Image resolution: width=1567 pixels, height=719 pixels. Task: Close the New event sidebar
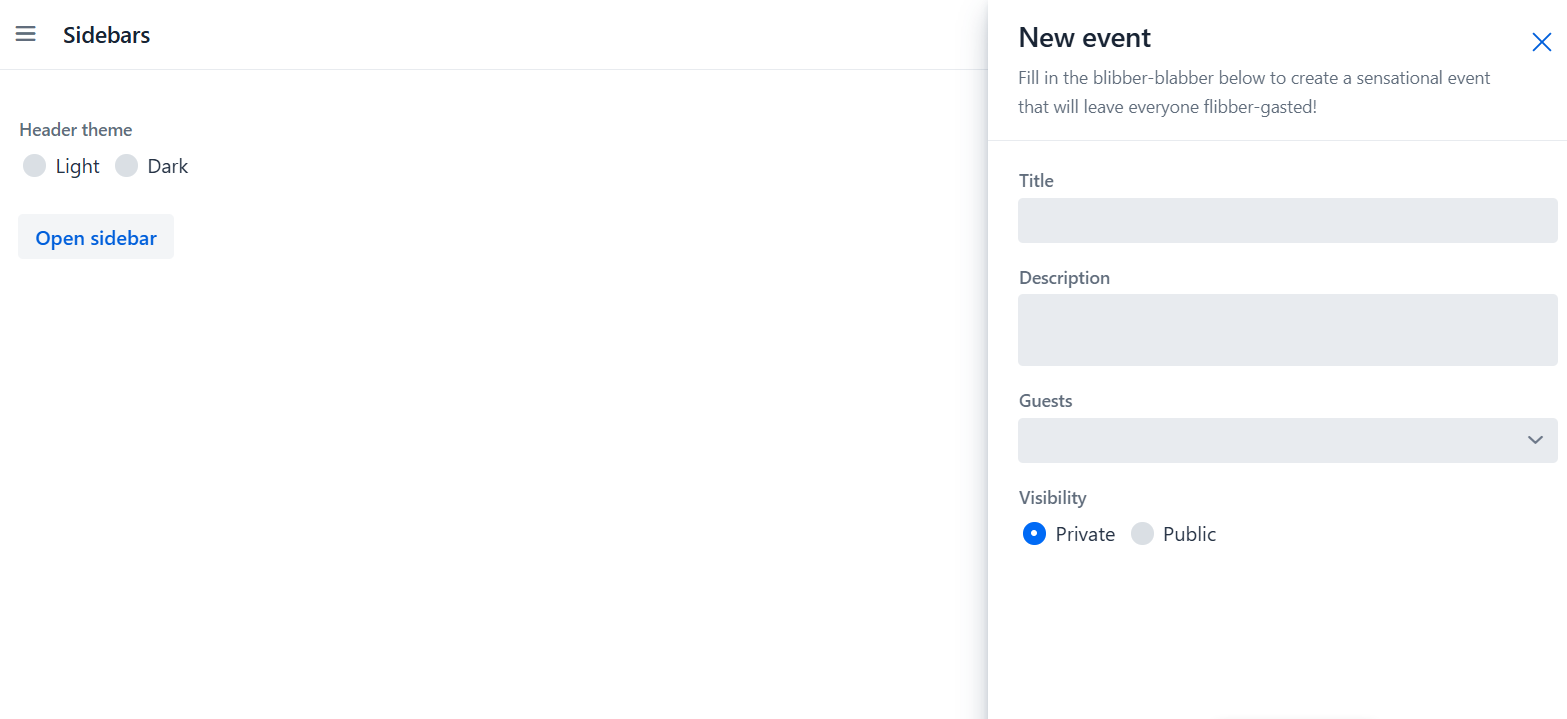coord(1541,42)
